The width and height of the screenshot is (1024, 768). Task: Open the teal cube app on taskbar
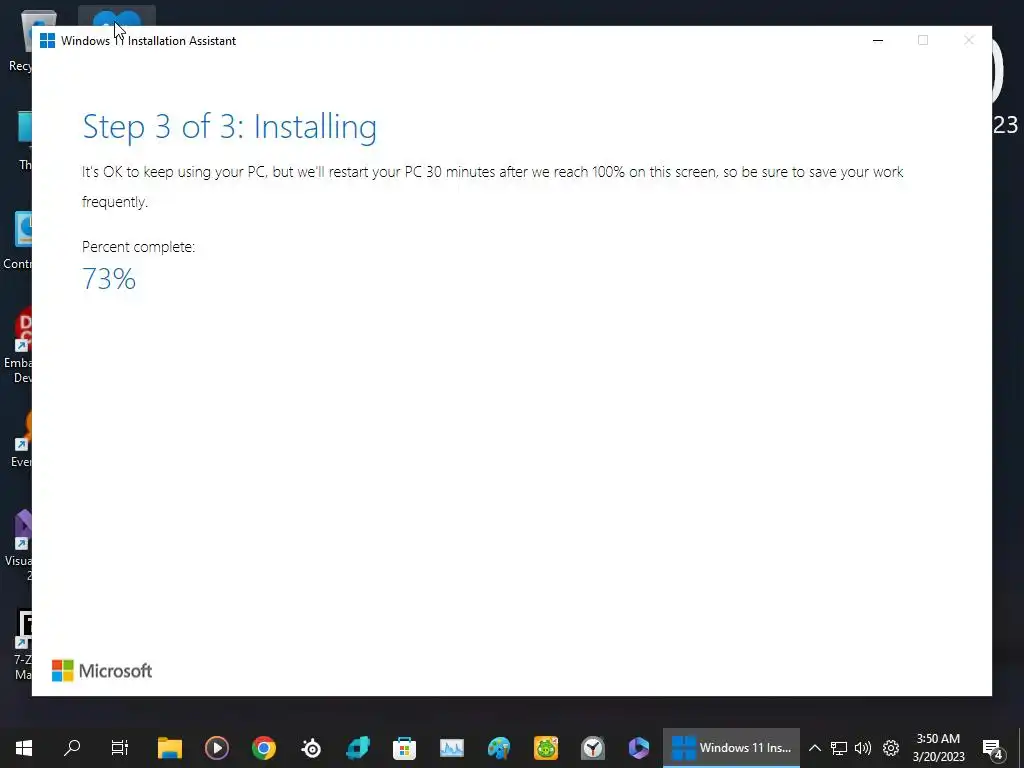click(358, 748)
